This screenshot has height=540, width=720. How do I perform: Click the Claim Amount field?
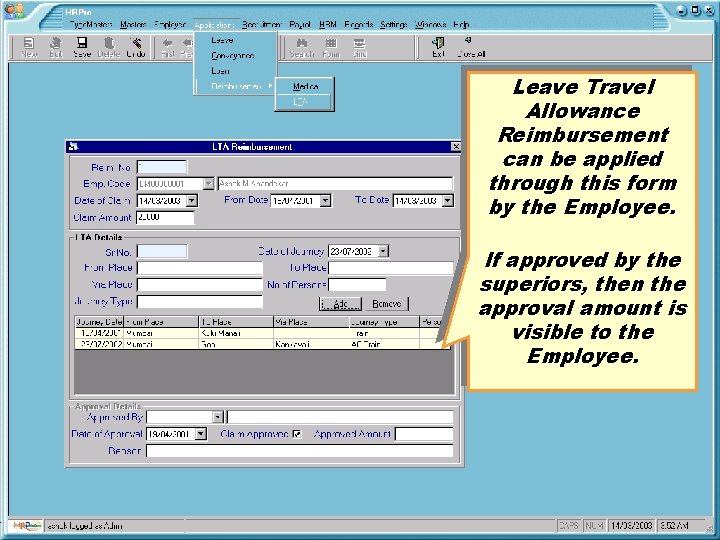[x=165, y=218]
